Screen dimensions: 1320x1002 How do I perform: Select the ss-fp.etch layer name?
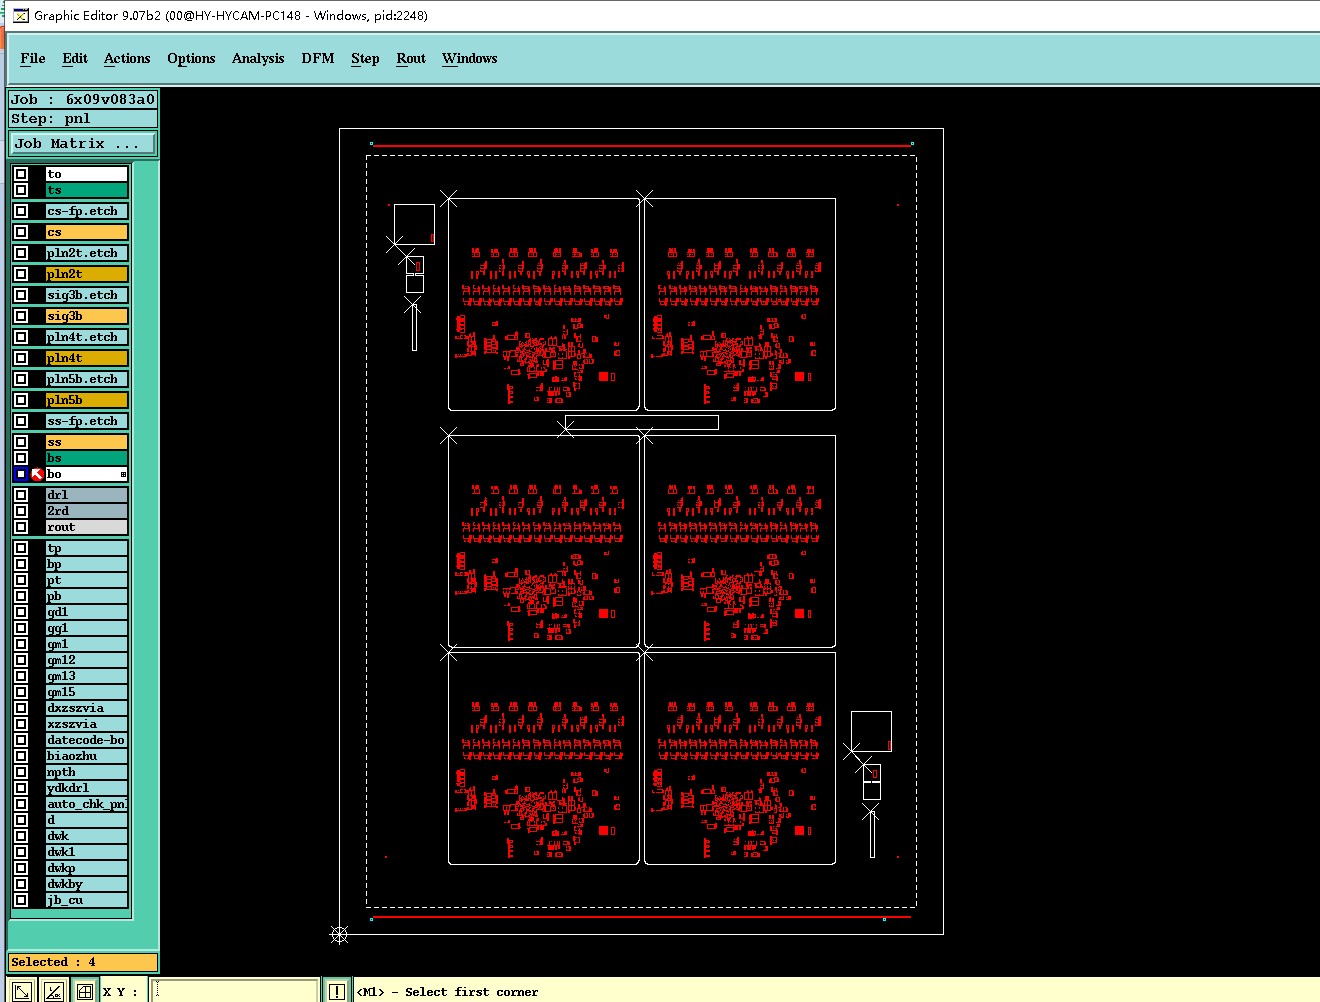click(x=87, y=421)
